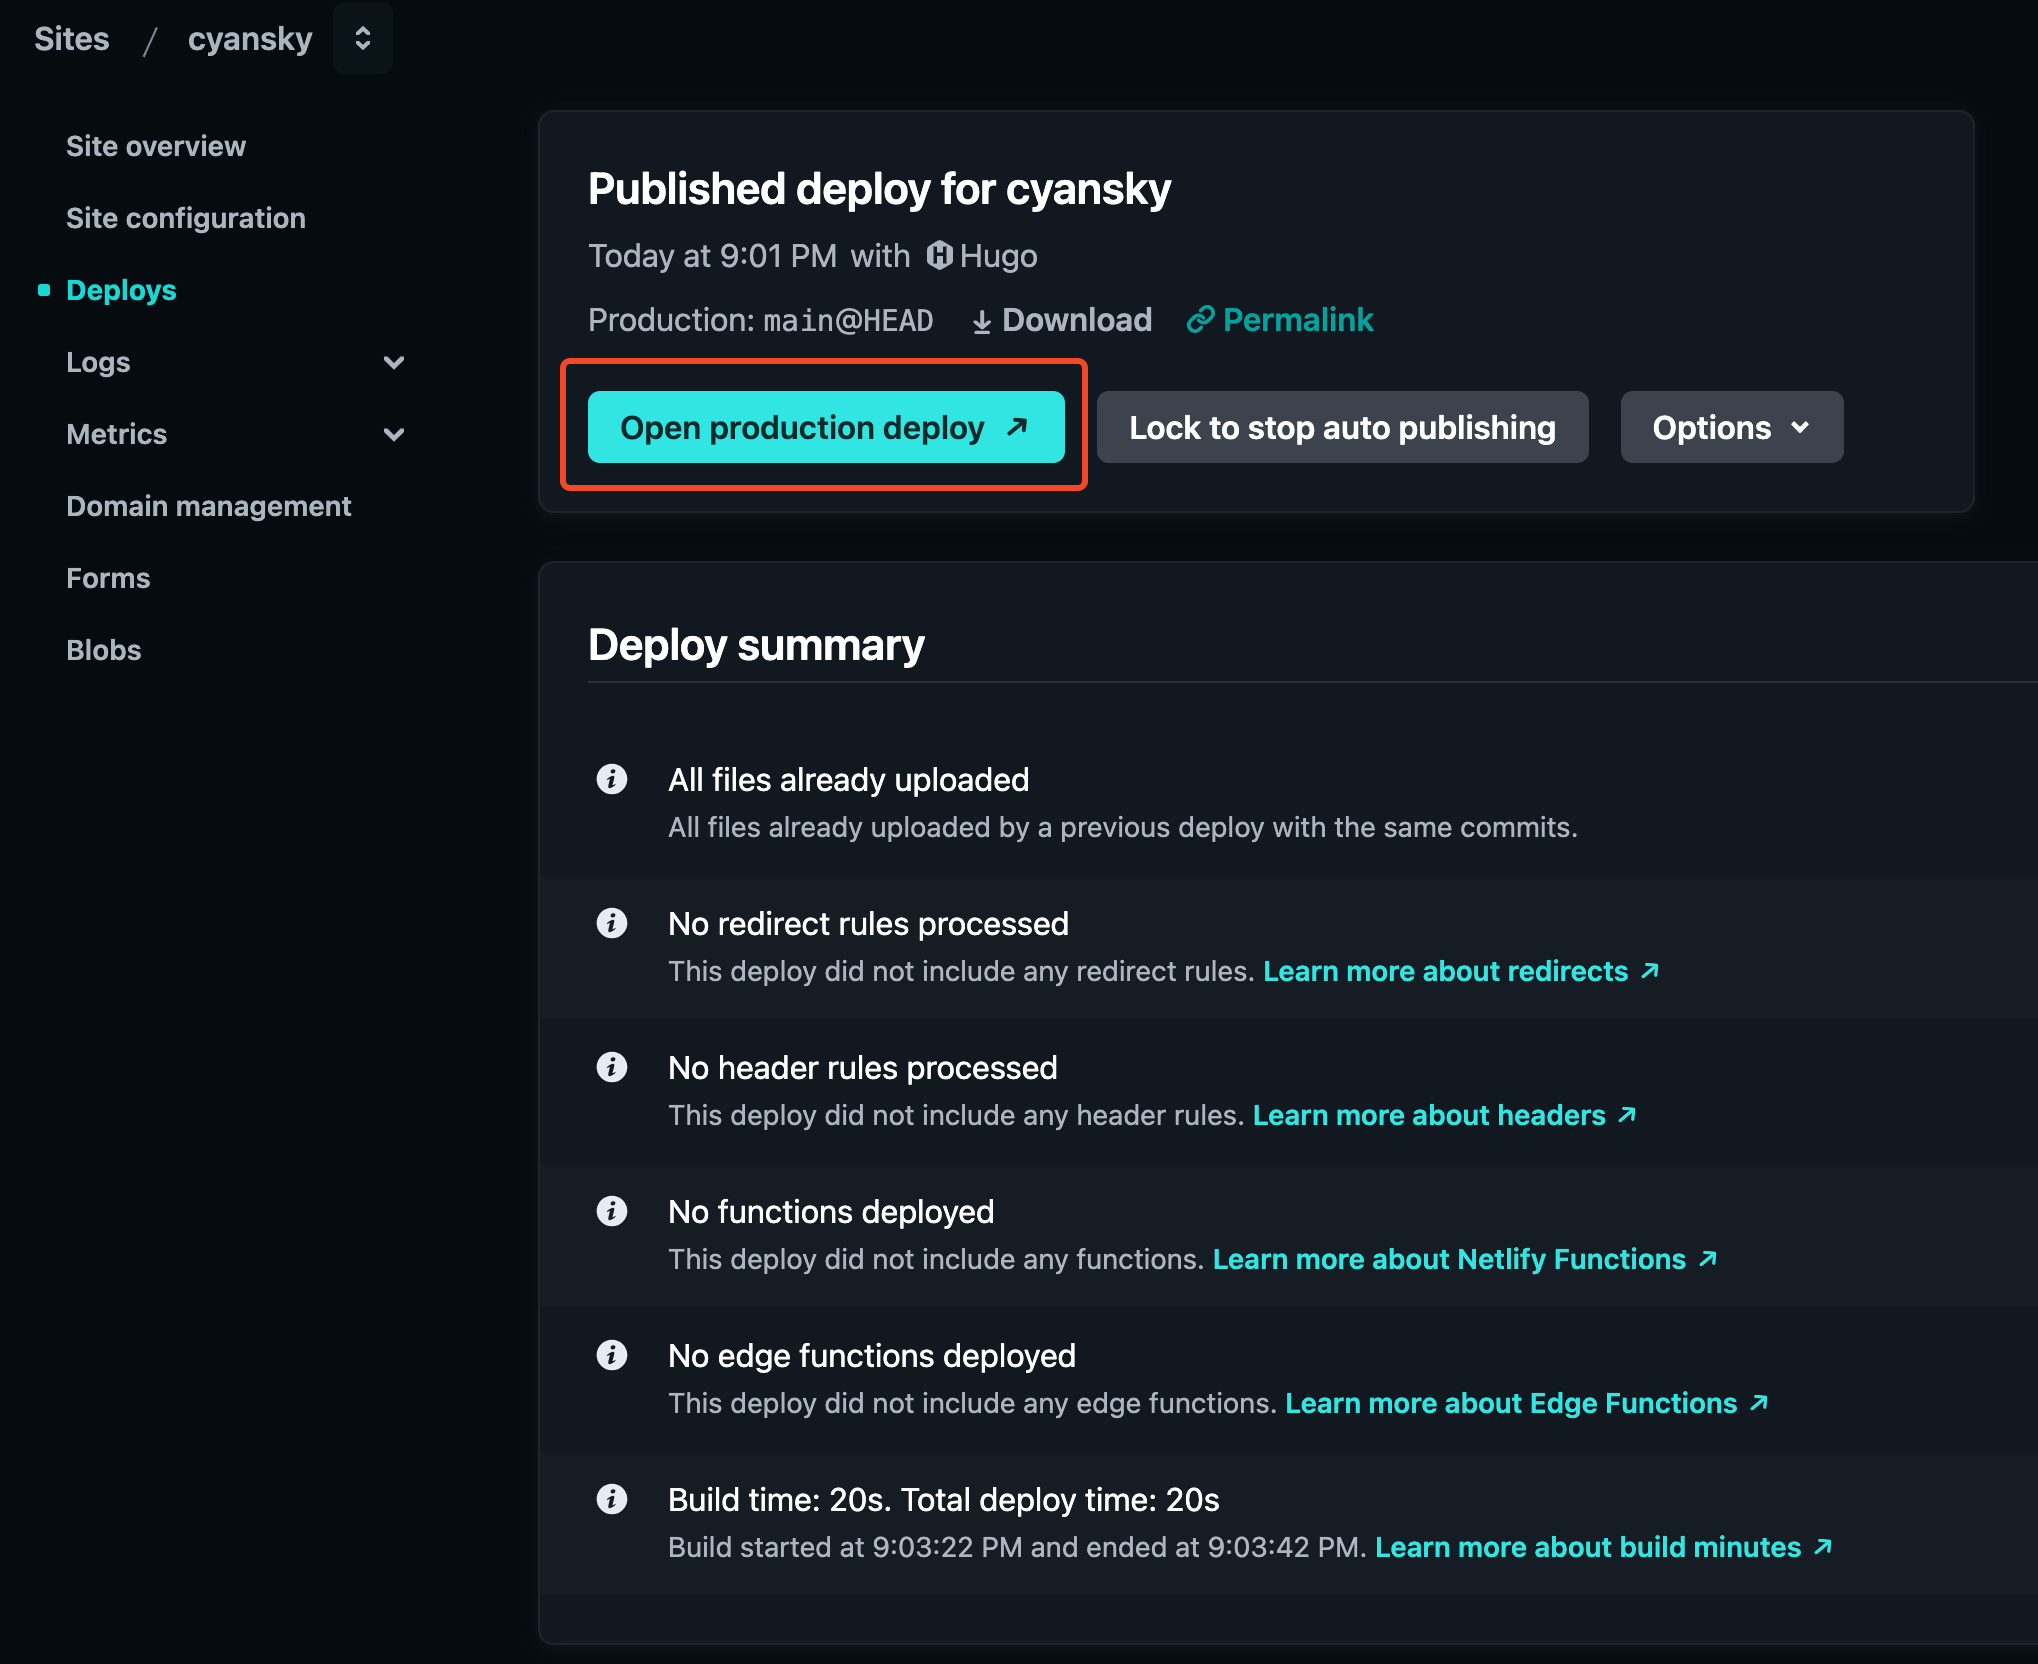Click info icon for No redirect rules processed
The width and height of the screenshot is (2038, 1664).
coord(612,923)
